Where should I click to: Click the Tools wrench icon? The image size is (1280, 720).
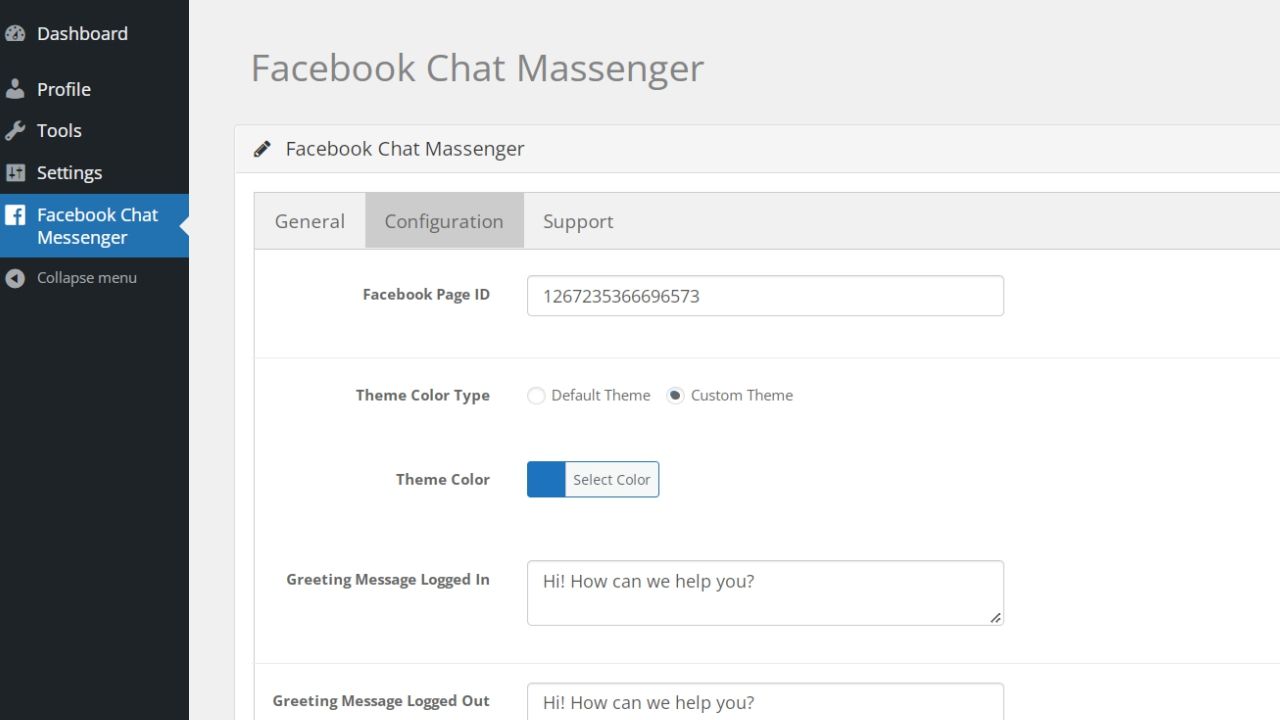15,131
